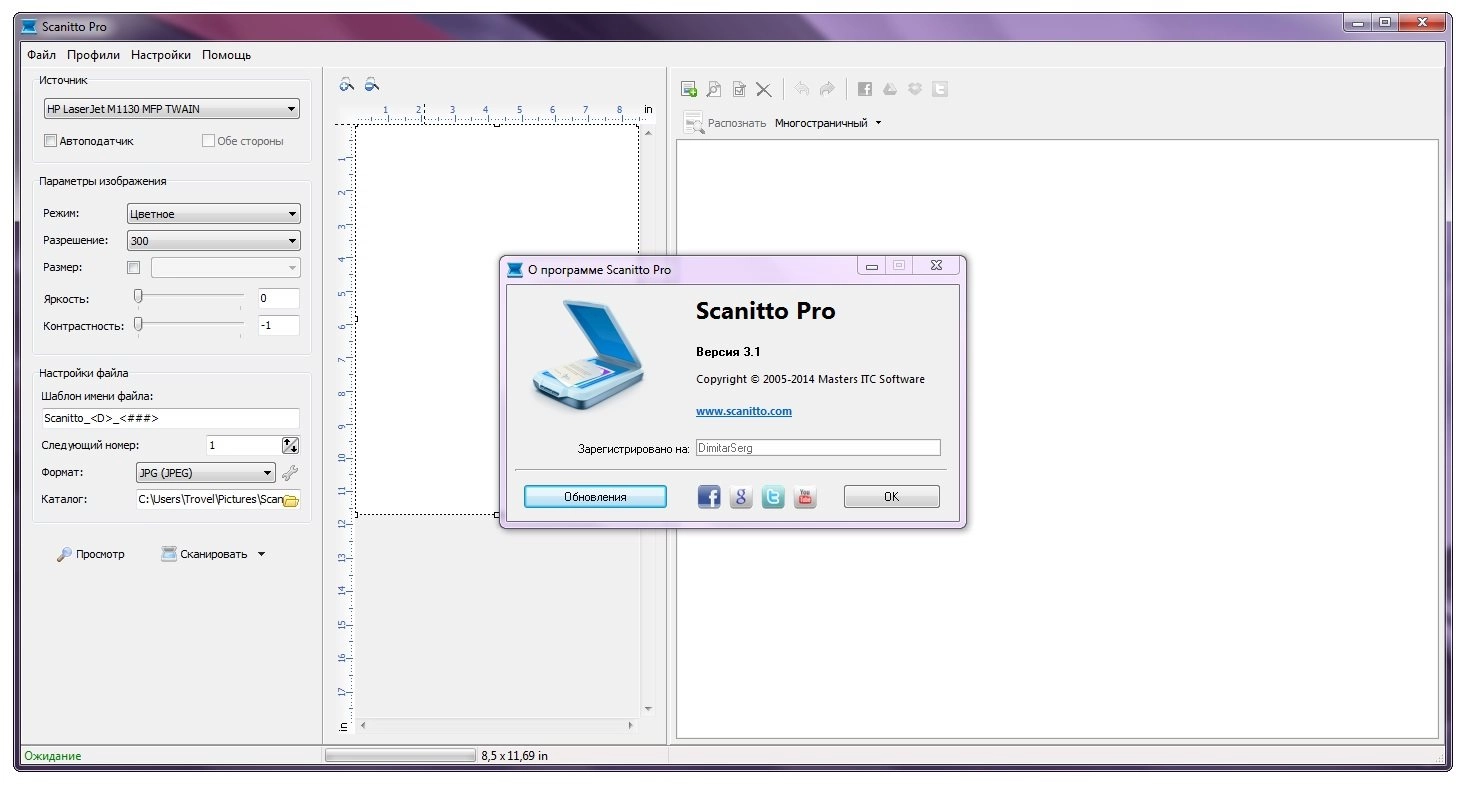Screen dimensions: 1470x791
Task: Share to Twitter from the main toolbar
Action: (x=939, y=89)
